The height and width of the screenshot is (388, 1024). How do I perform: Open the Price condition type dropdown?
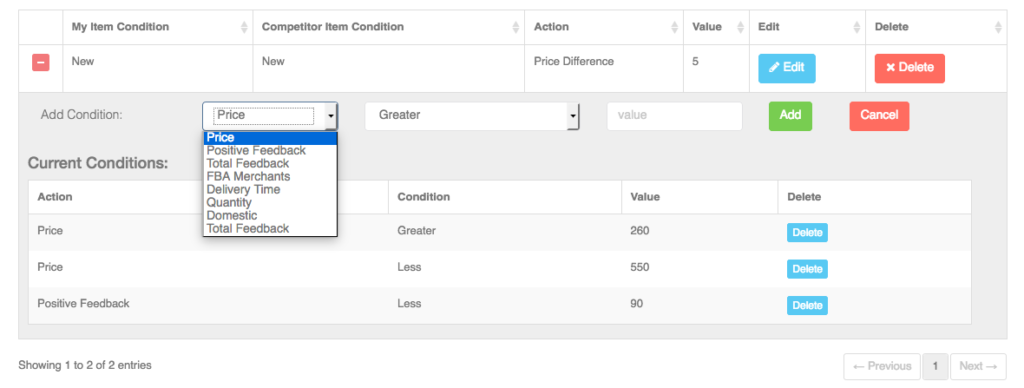click(270, 116)
